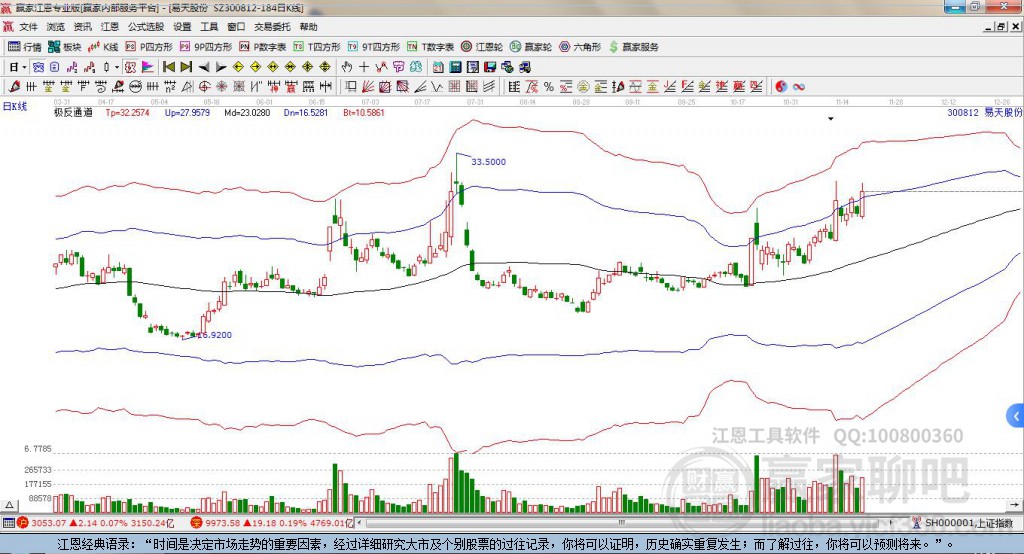The image size is (1024, 554).
Task: Open the T数字表 number table
Action: pos(437,47)
